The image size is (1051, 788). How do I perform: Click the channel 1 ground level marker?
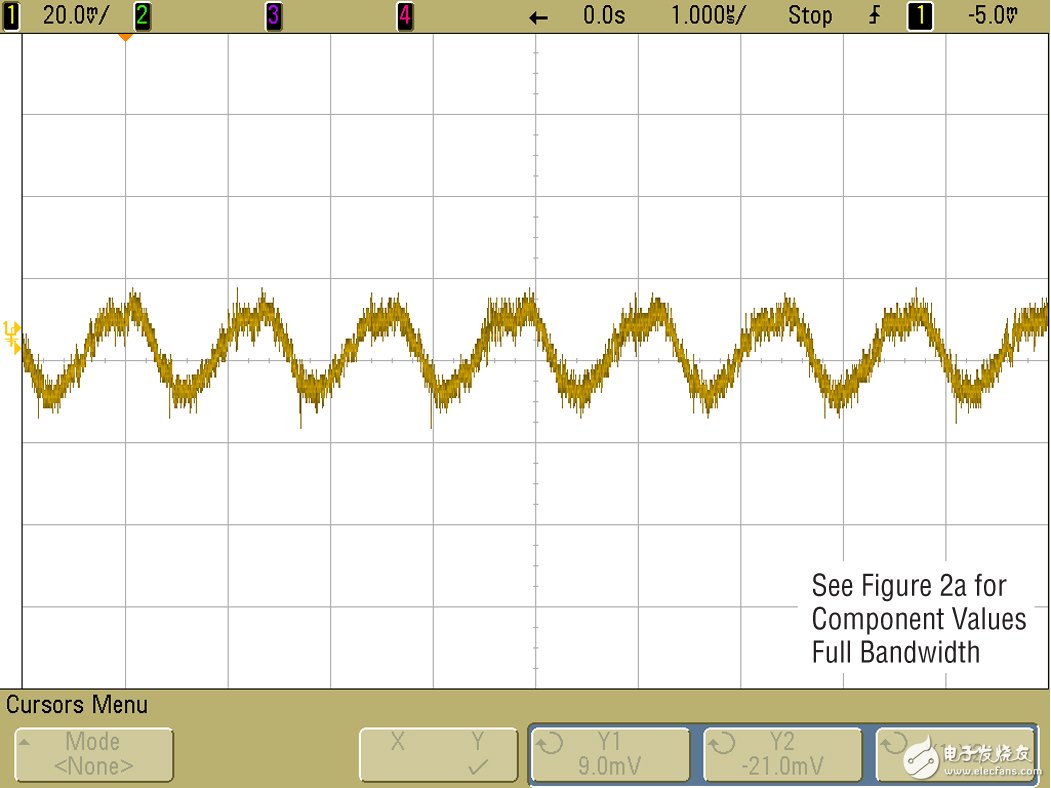coord(11,335)
